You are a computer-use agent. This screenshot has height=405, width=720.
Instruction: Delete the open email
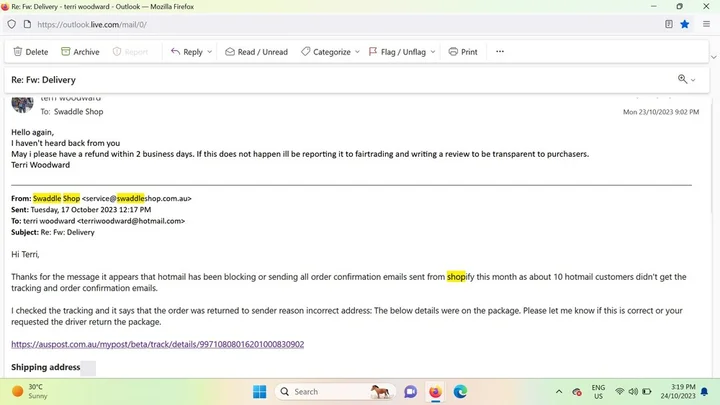coord(30,52)
